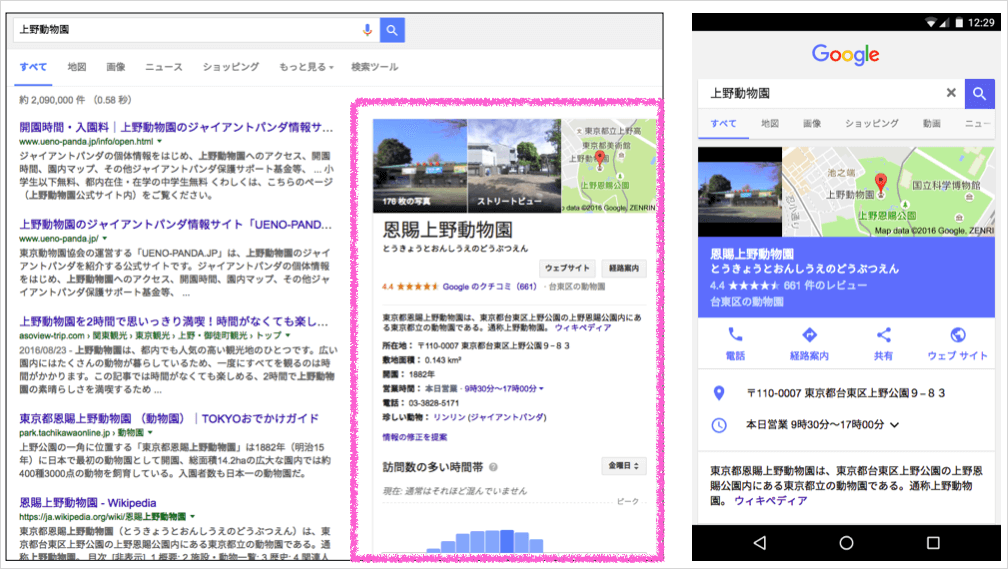
Task: Tap the 661 件のレビュー rating on mobile
Action: [x=789, y=285]
